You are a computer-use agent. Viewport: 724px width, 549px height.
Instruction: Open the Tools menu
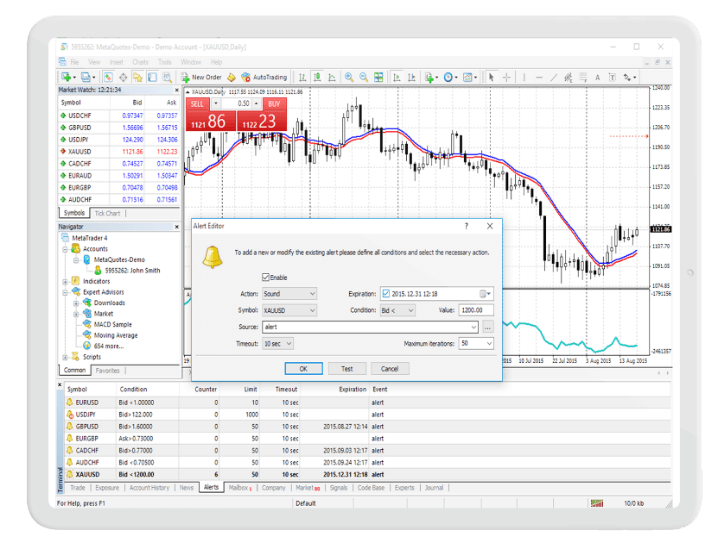[x=164, y=62]
